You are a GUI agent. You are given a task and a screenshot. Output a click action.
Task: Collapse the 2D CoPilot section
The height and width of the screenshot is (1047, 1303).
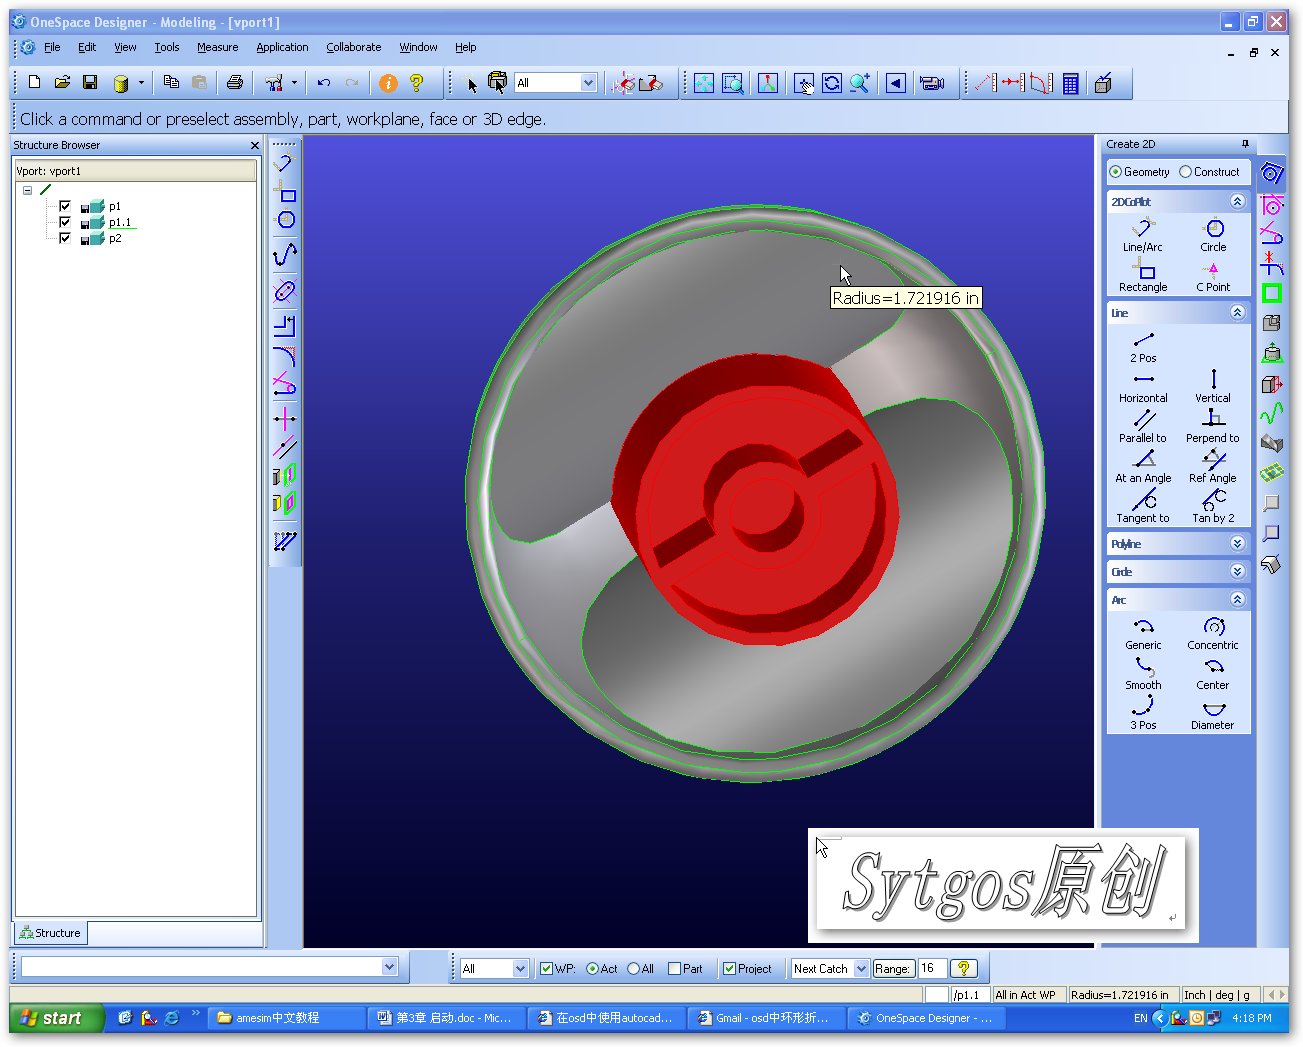(x=1237, y=201)
